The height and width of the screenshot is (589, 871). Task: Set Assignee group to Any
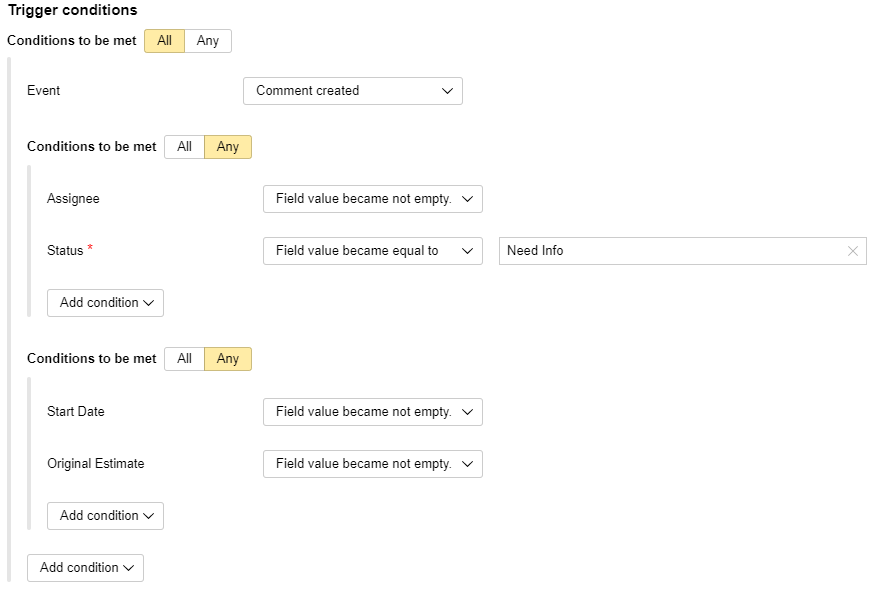pyautogui.click(x=228, y=147)
